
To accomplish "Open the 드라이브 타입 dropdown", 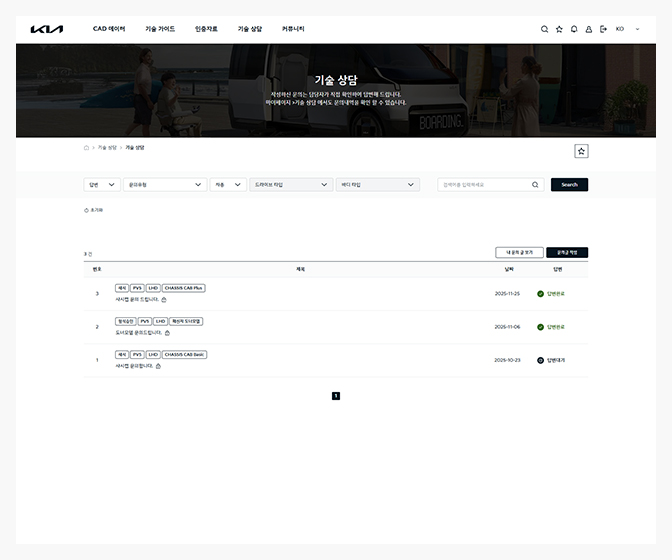I will [x=291, y=185].
